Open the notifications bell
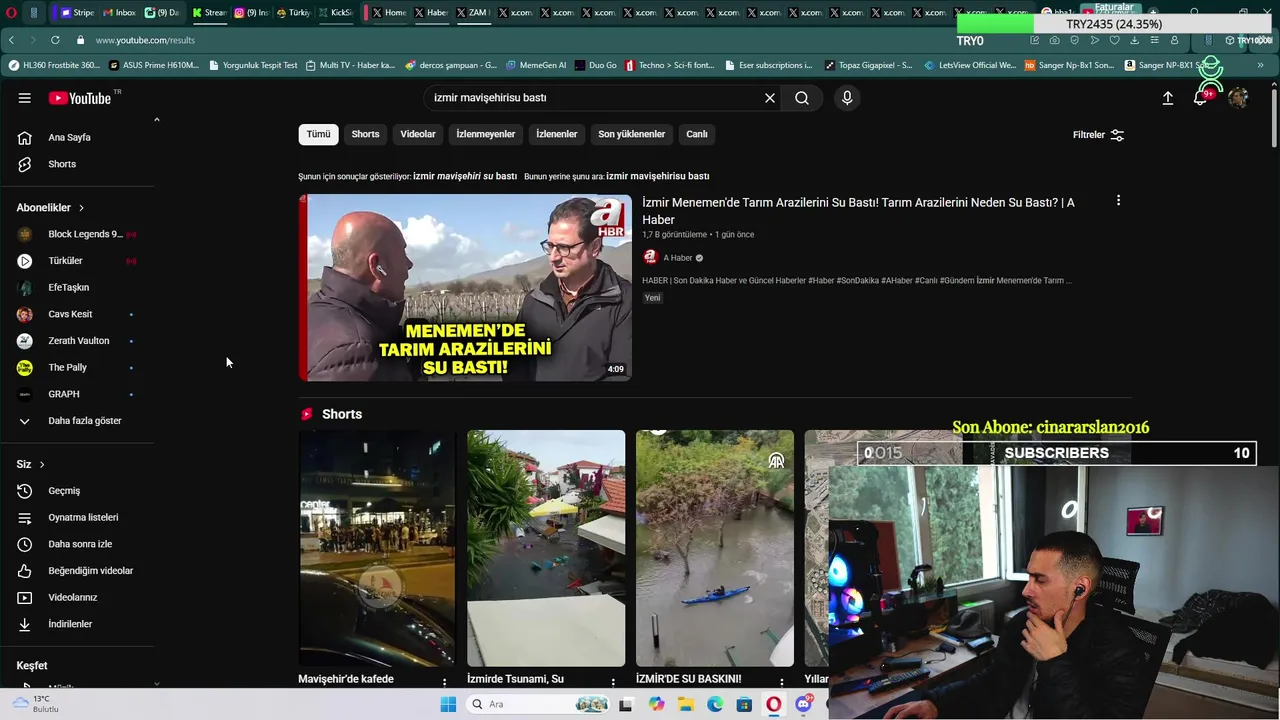 (1200, 98)
